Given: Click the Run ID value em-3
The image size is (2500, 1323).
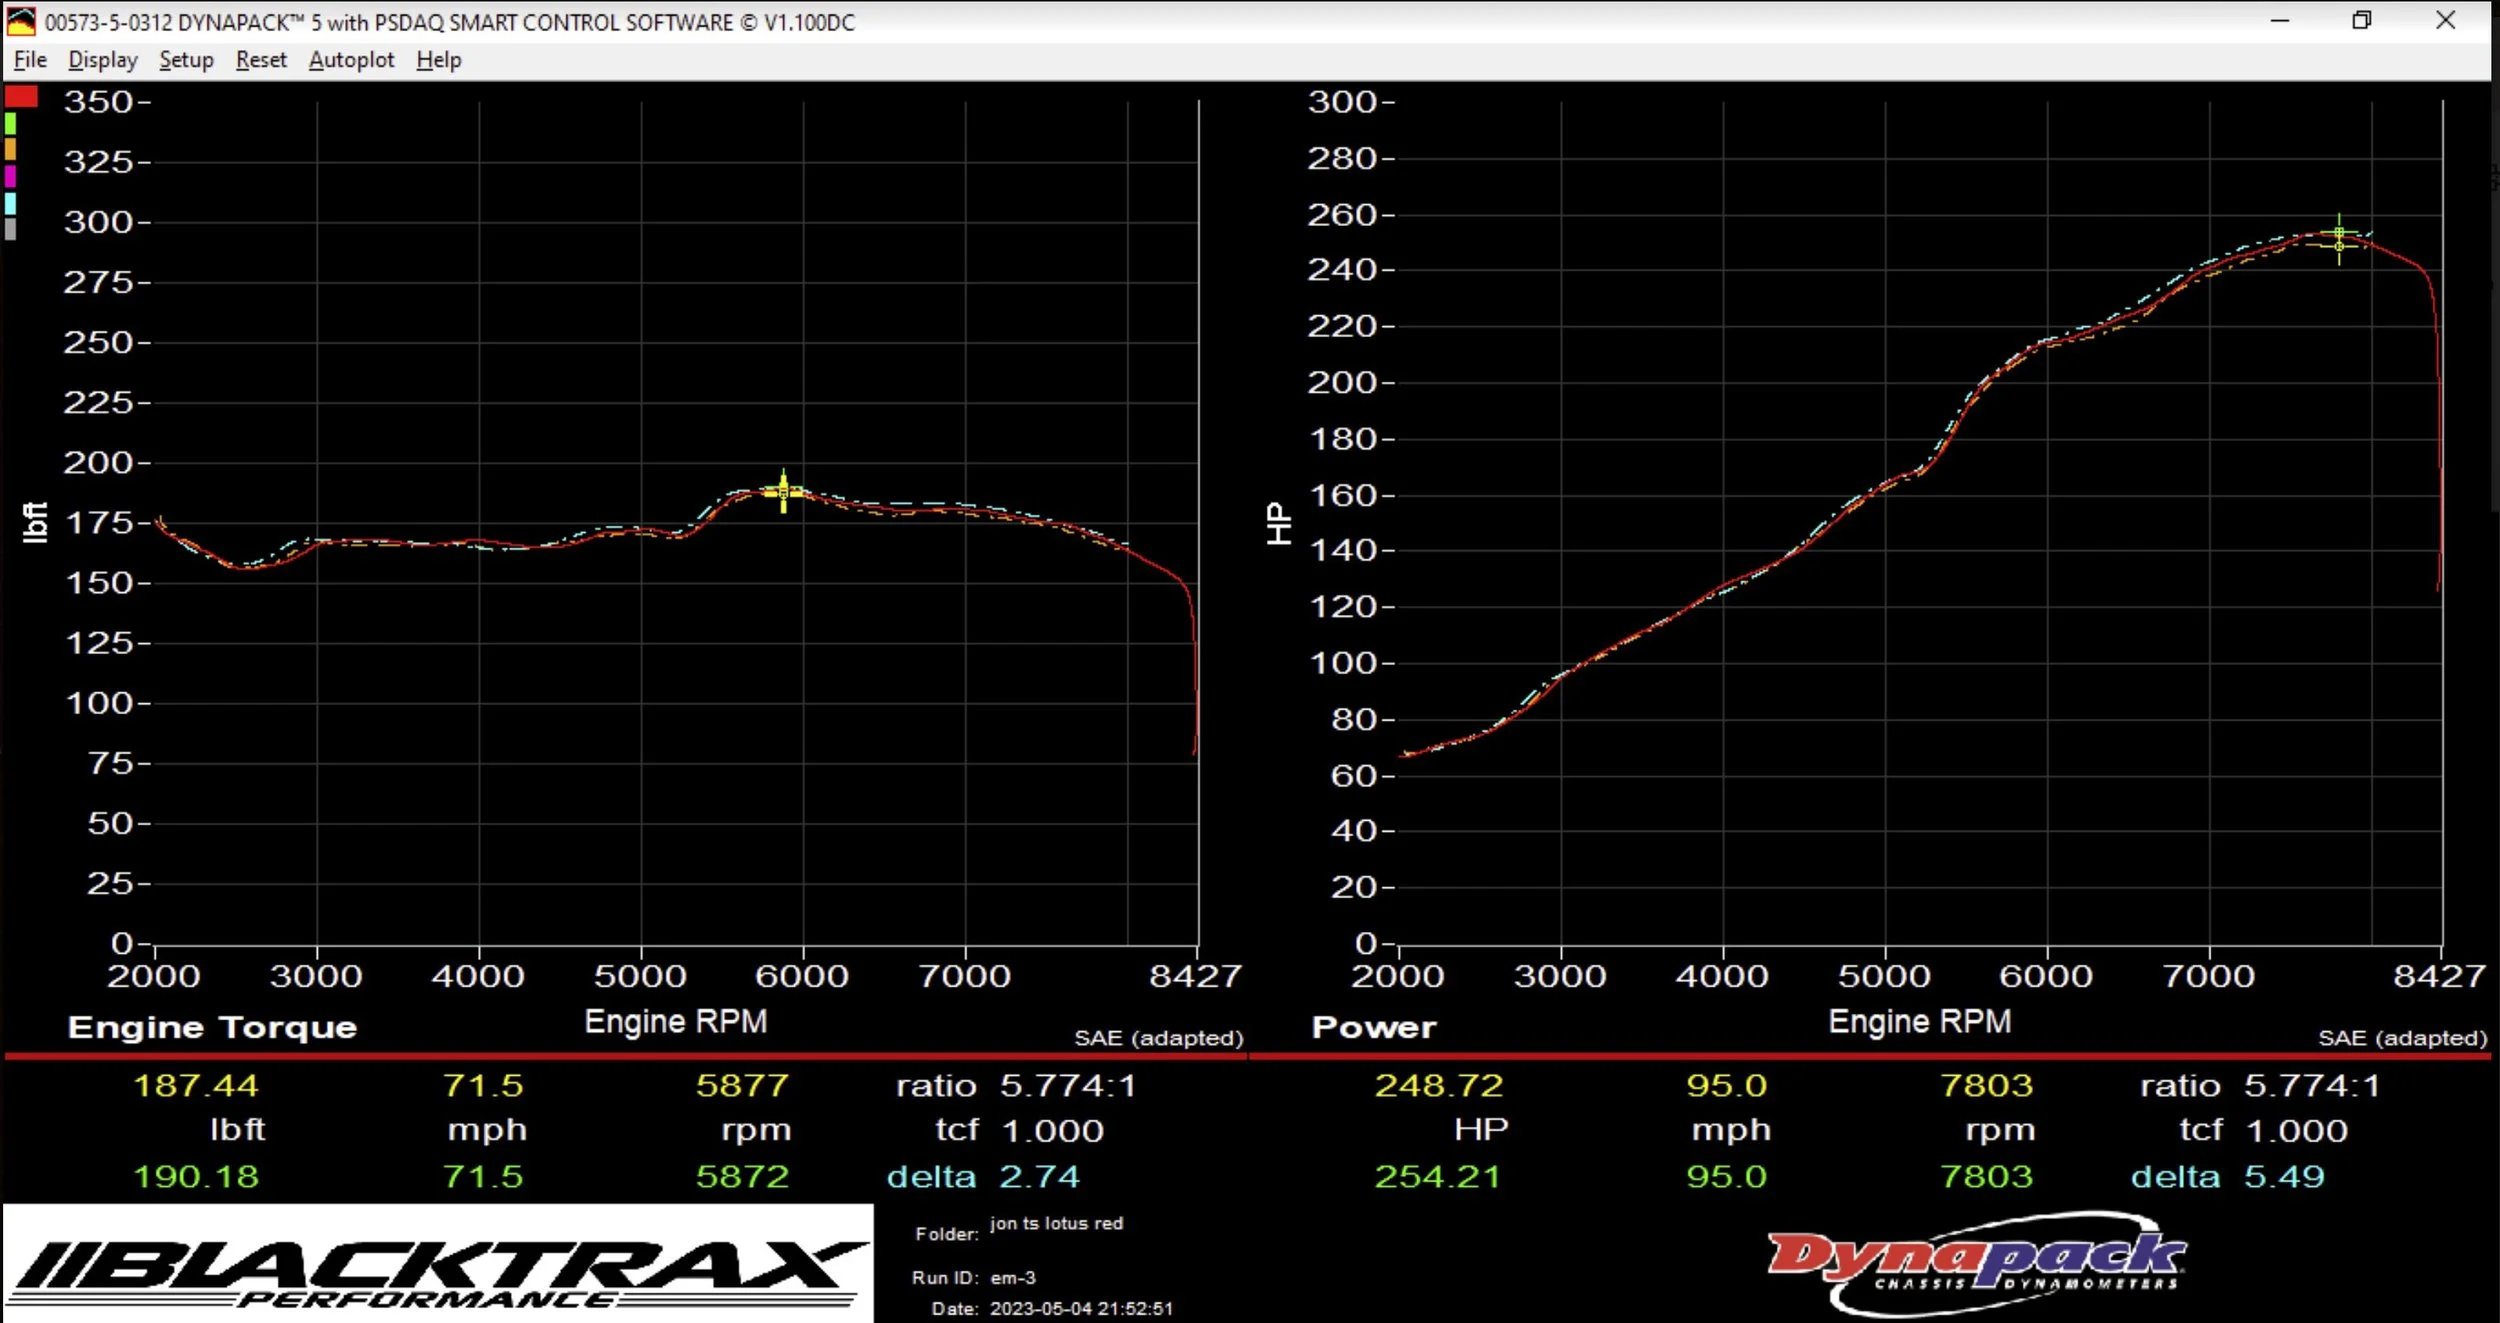Looking at the screenshot, I should click(1012, 1278).
